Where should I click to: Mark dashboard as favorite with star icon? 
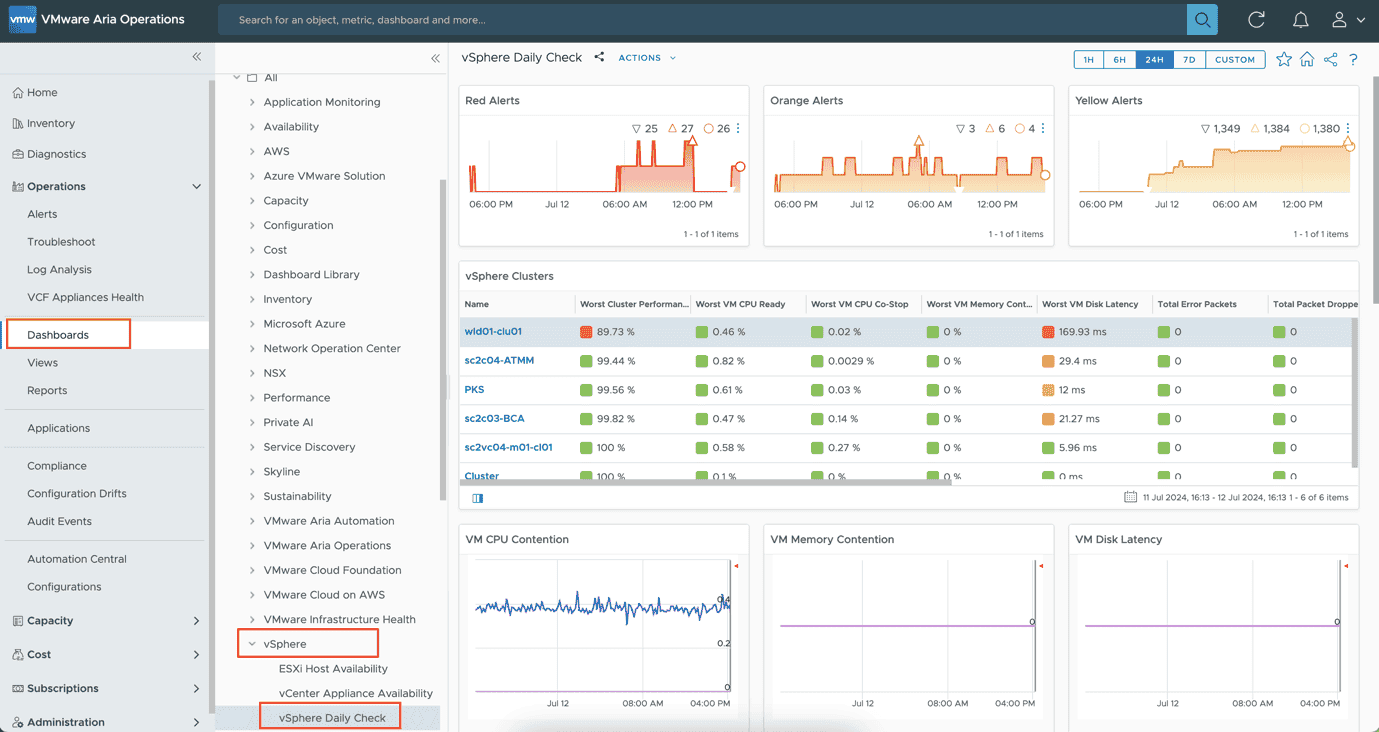(1284, 60)
